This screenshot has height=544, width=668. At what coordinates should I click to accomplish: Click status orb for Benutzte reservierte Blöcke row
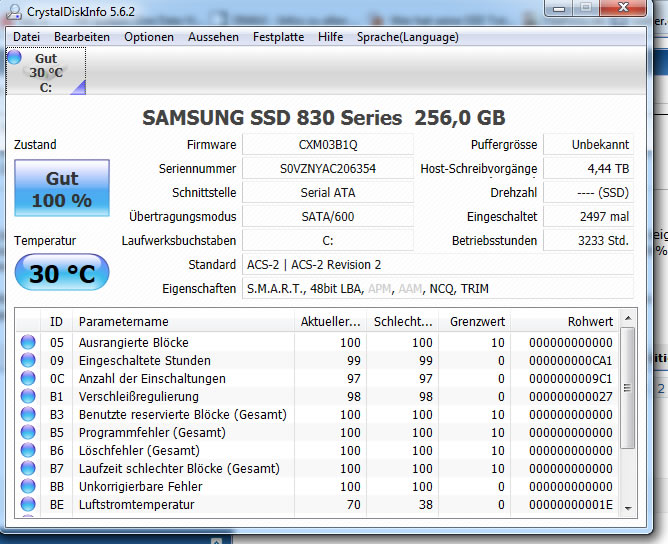click(x=28, y=414)
